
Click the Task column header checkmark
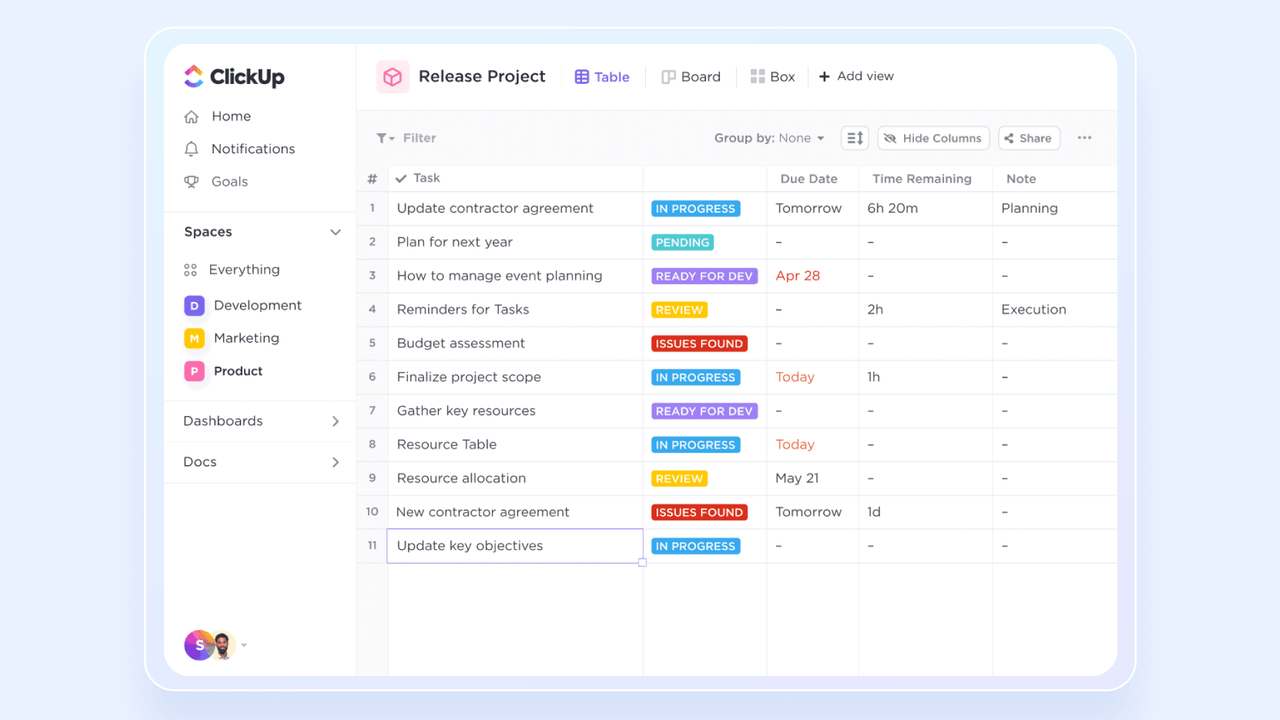[x=401, y=178]
